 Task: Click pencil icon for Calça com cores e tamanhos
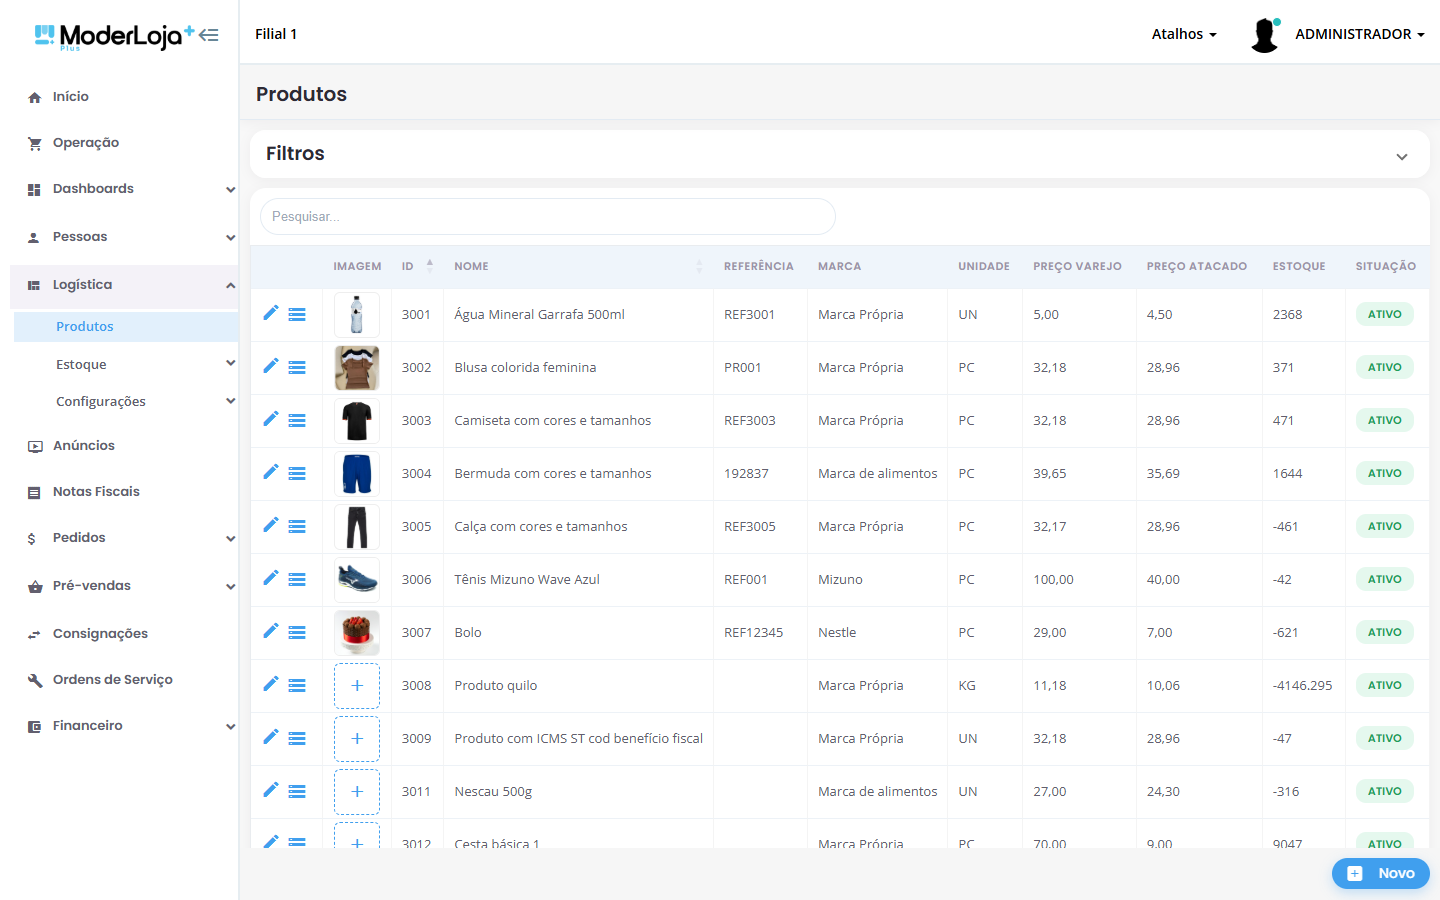point(270,525)
